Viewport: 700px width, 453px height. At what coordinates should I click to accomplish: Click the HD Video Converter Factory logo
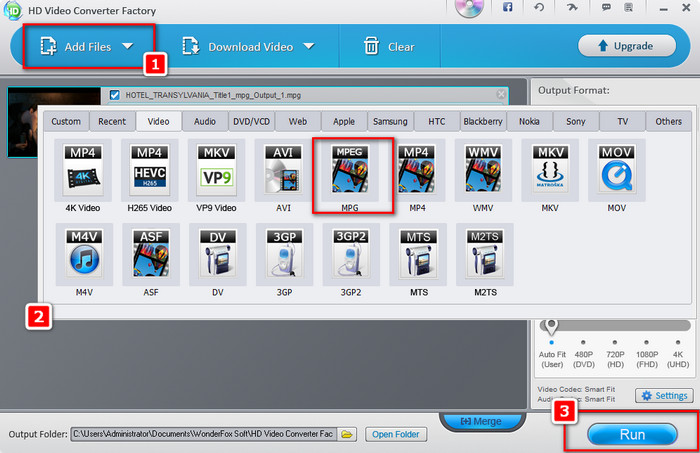(12, 10)
